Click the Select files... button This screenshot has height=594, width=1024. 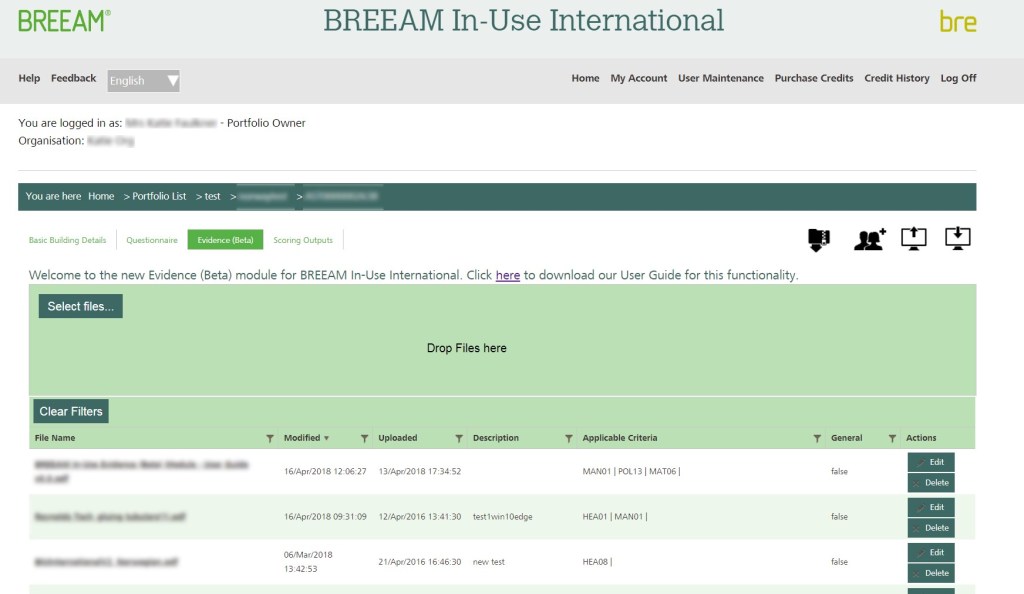[80, 306]
